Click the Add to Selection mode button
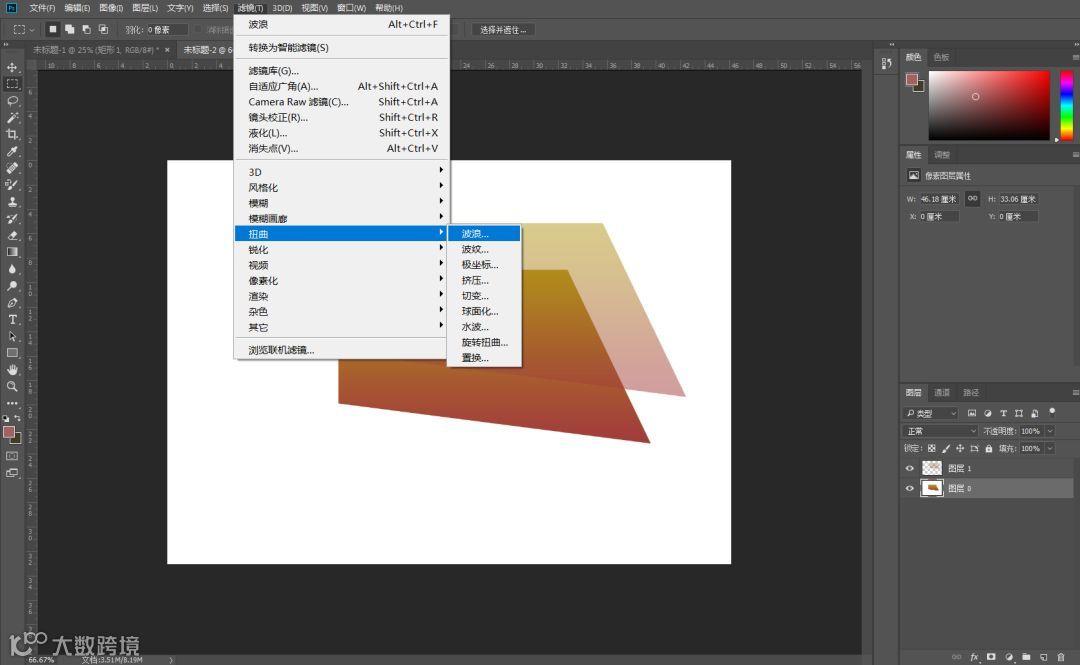The height and width of the screenshot is (665, 1080). point(70,30)
